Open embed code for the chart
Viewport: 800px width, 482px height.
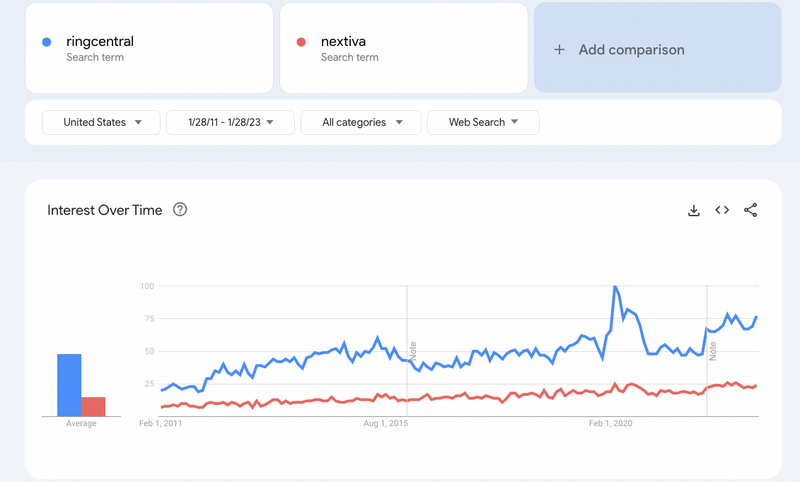point(722,210)
